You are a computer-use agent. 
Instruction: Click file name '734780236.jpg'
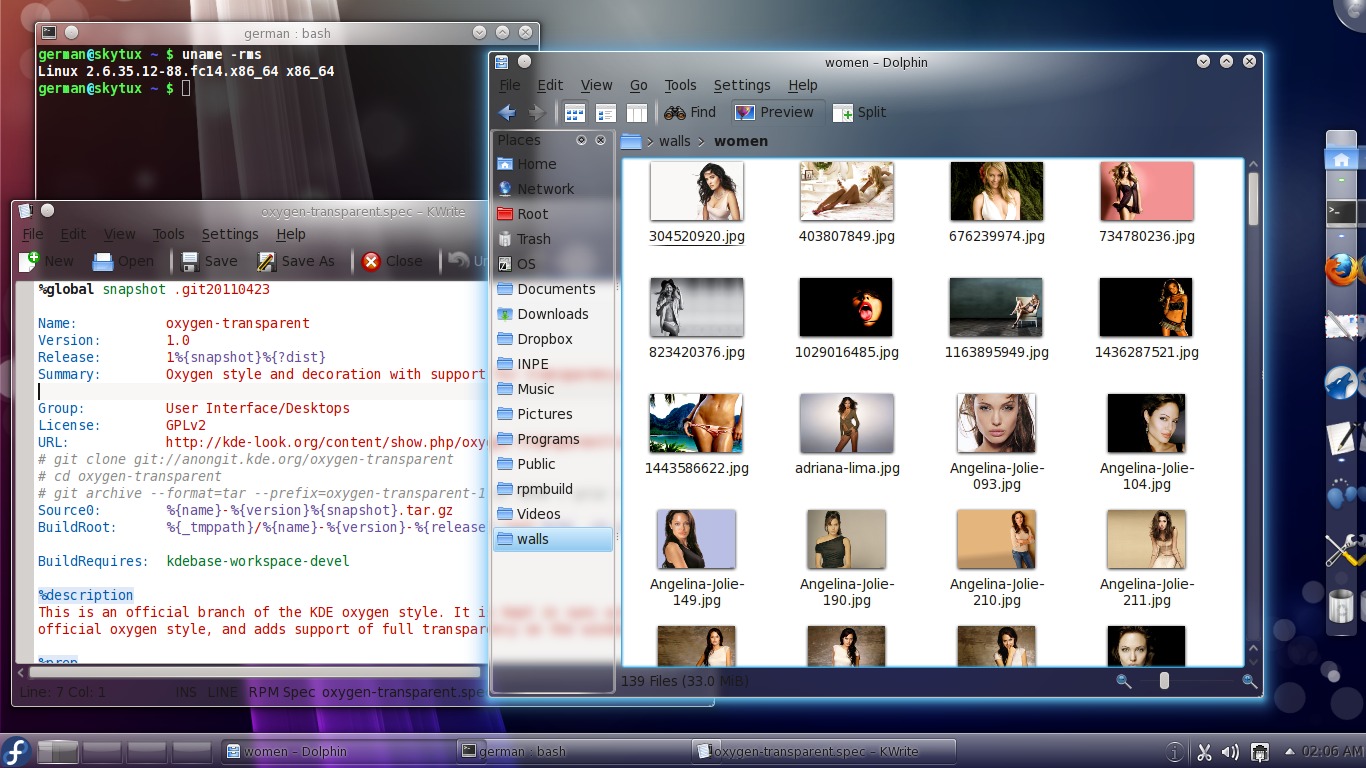pos(1147,236)
